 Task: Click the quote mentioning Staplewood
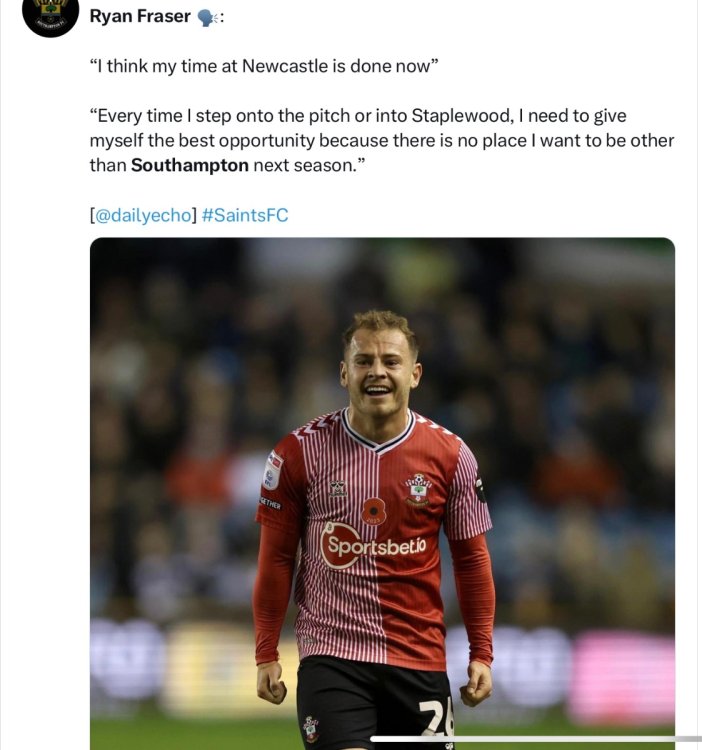coord(380,140)
